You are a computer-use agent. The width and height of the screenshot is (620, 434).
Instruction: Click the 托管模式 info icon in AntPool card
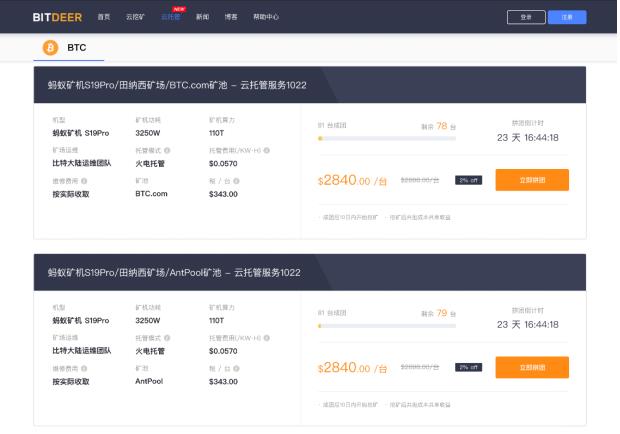coord(167,338)
